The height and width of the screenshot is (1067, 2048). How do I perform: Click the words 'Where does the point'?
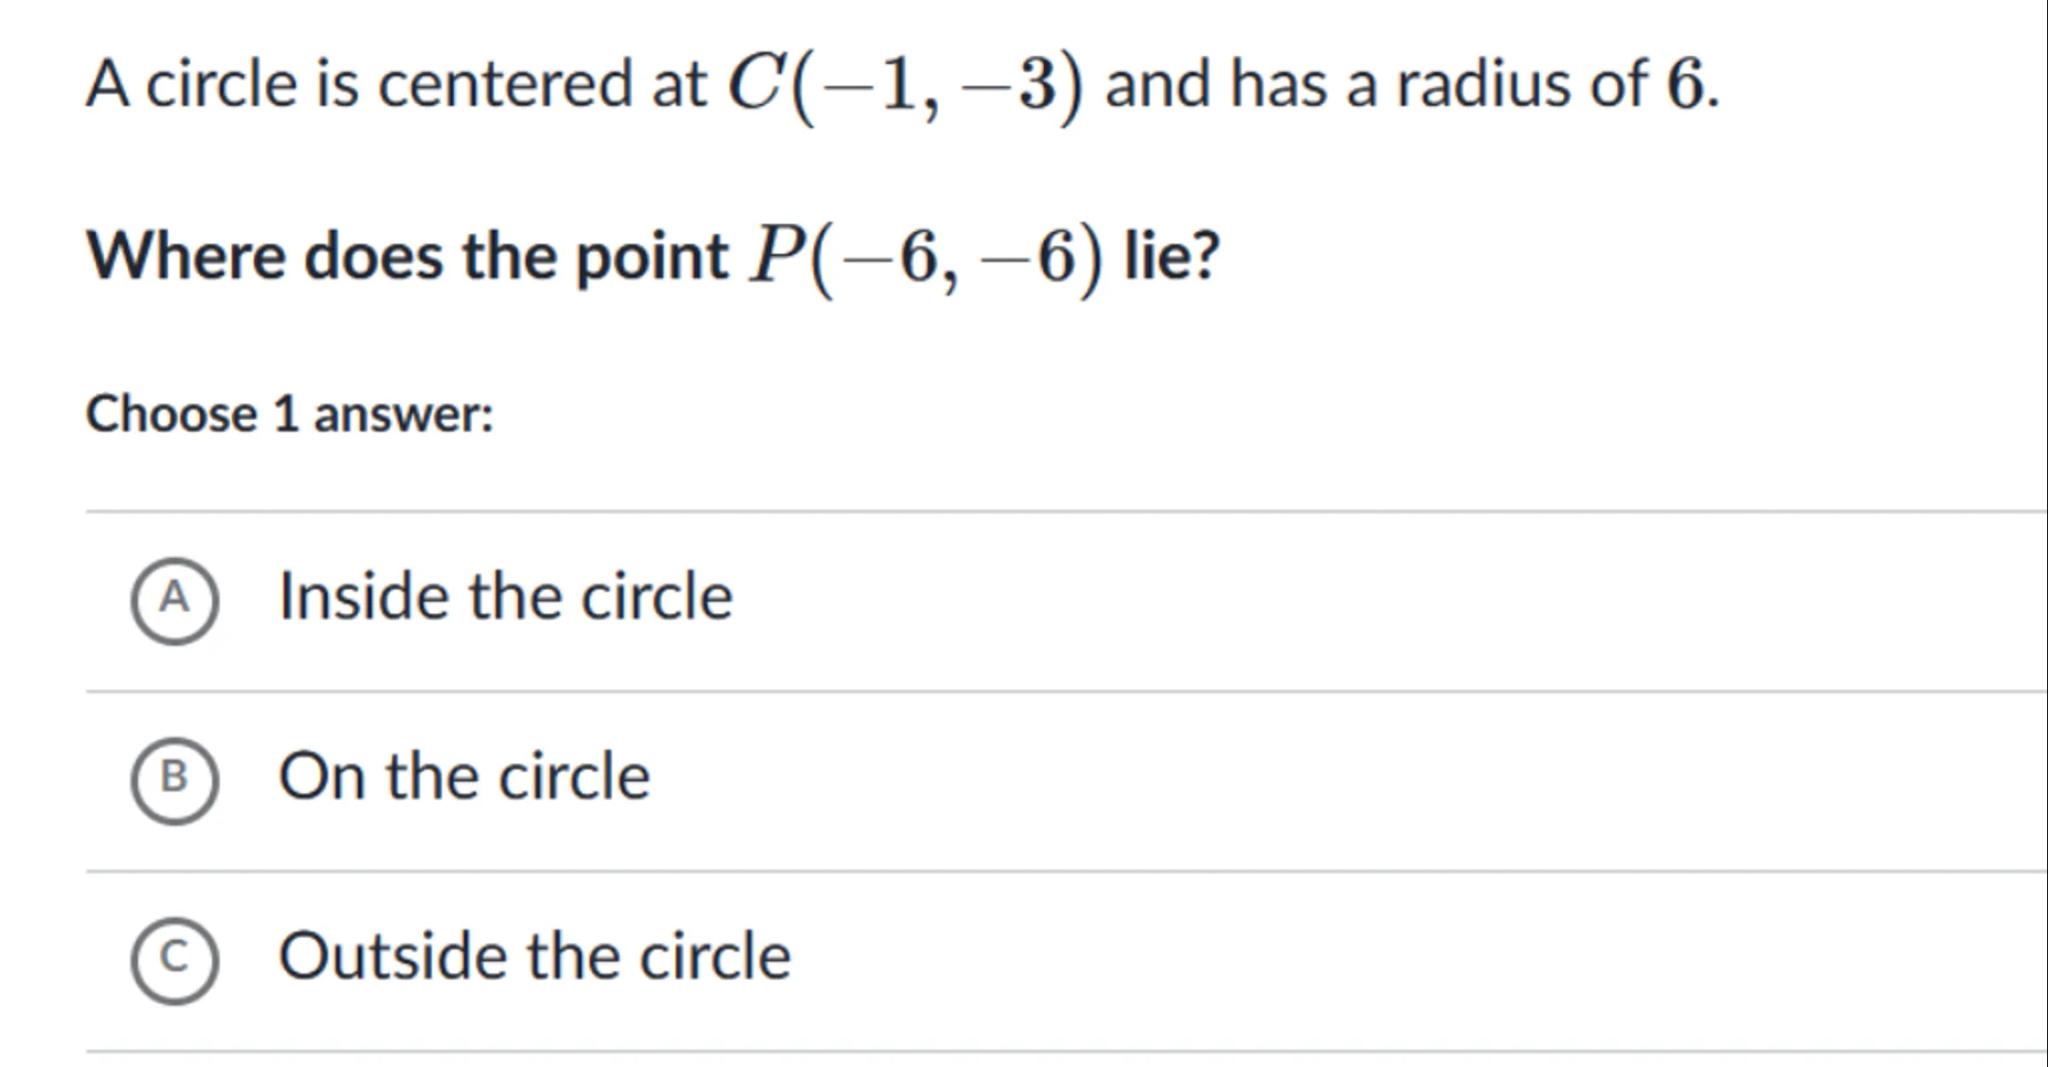coord(407,257)
